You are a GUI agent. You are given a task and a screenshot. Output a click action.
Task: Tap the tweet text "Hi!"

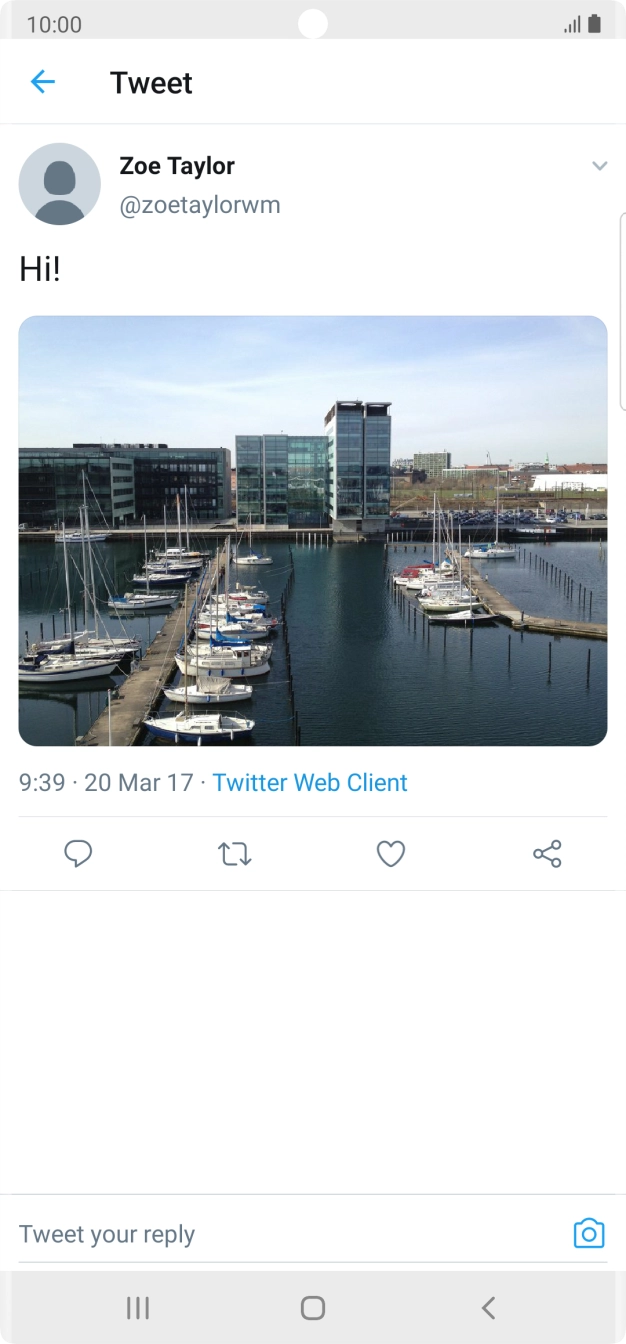click(40, 269)
